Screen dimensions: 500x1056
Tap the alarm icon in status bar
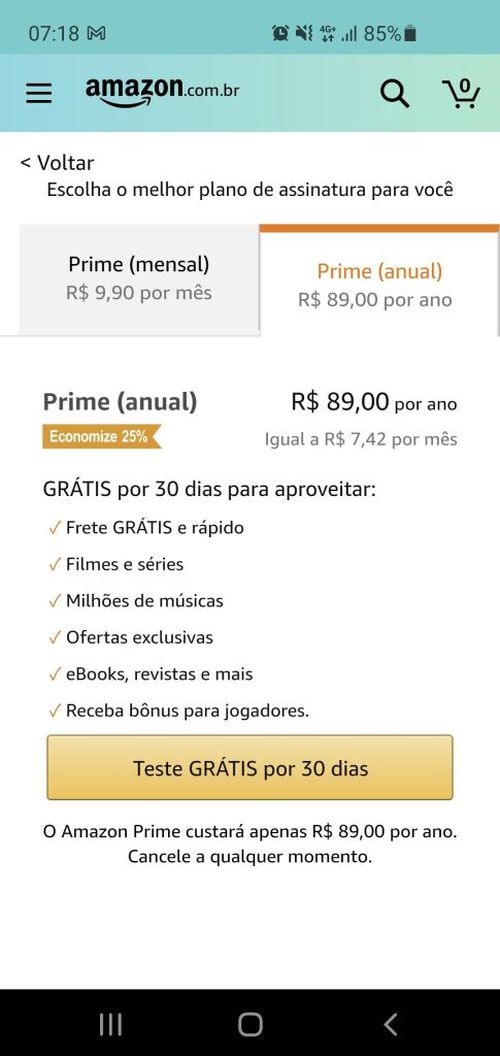point(280,32)
